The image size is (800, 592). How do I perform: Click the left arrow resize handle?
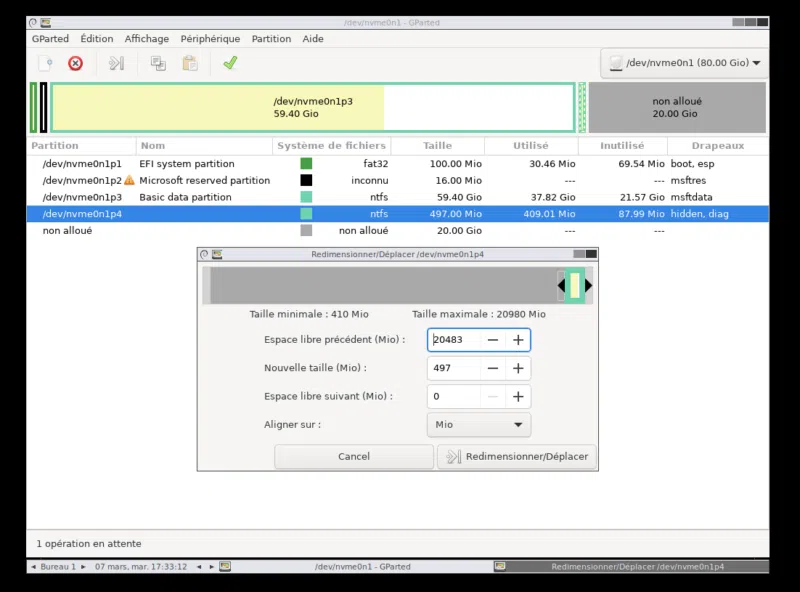point(562,286)
